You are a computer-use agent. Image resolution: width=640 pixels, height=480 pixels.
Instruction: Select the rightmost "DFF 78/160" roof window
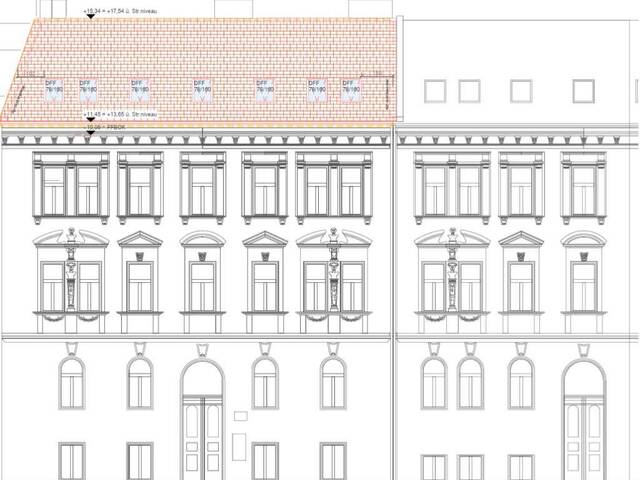[x=351, y=90]
